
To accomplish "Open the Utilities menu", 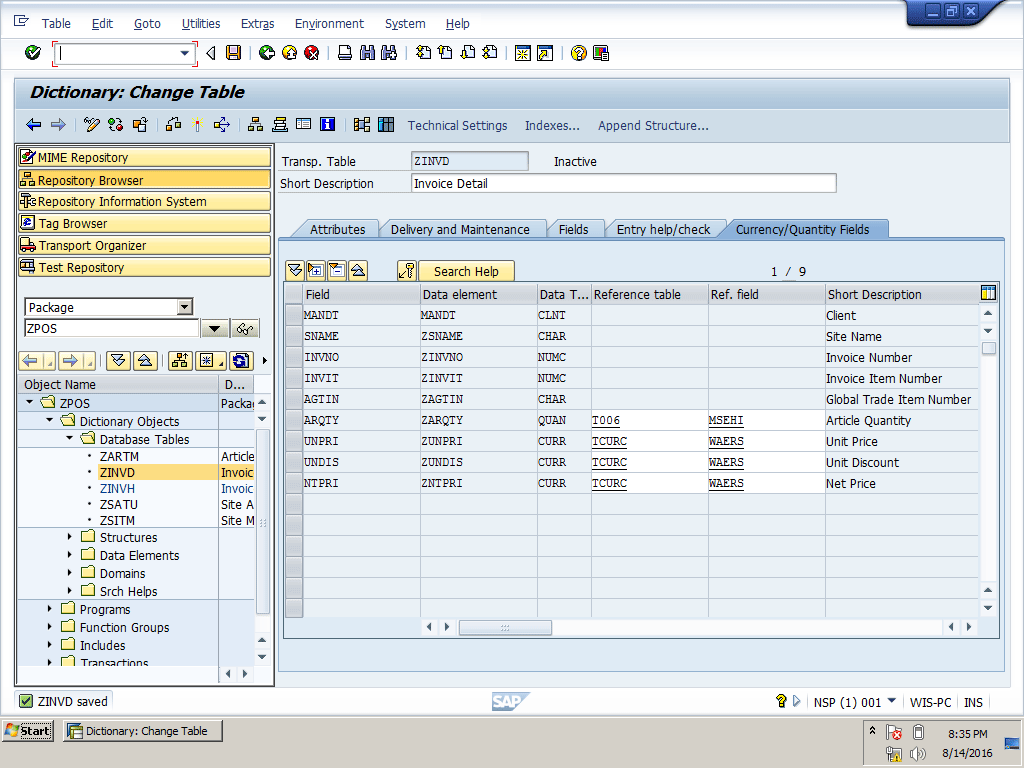I will (201, 23).
